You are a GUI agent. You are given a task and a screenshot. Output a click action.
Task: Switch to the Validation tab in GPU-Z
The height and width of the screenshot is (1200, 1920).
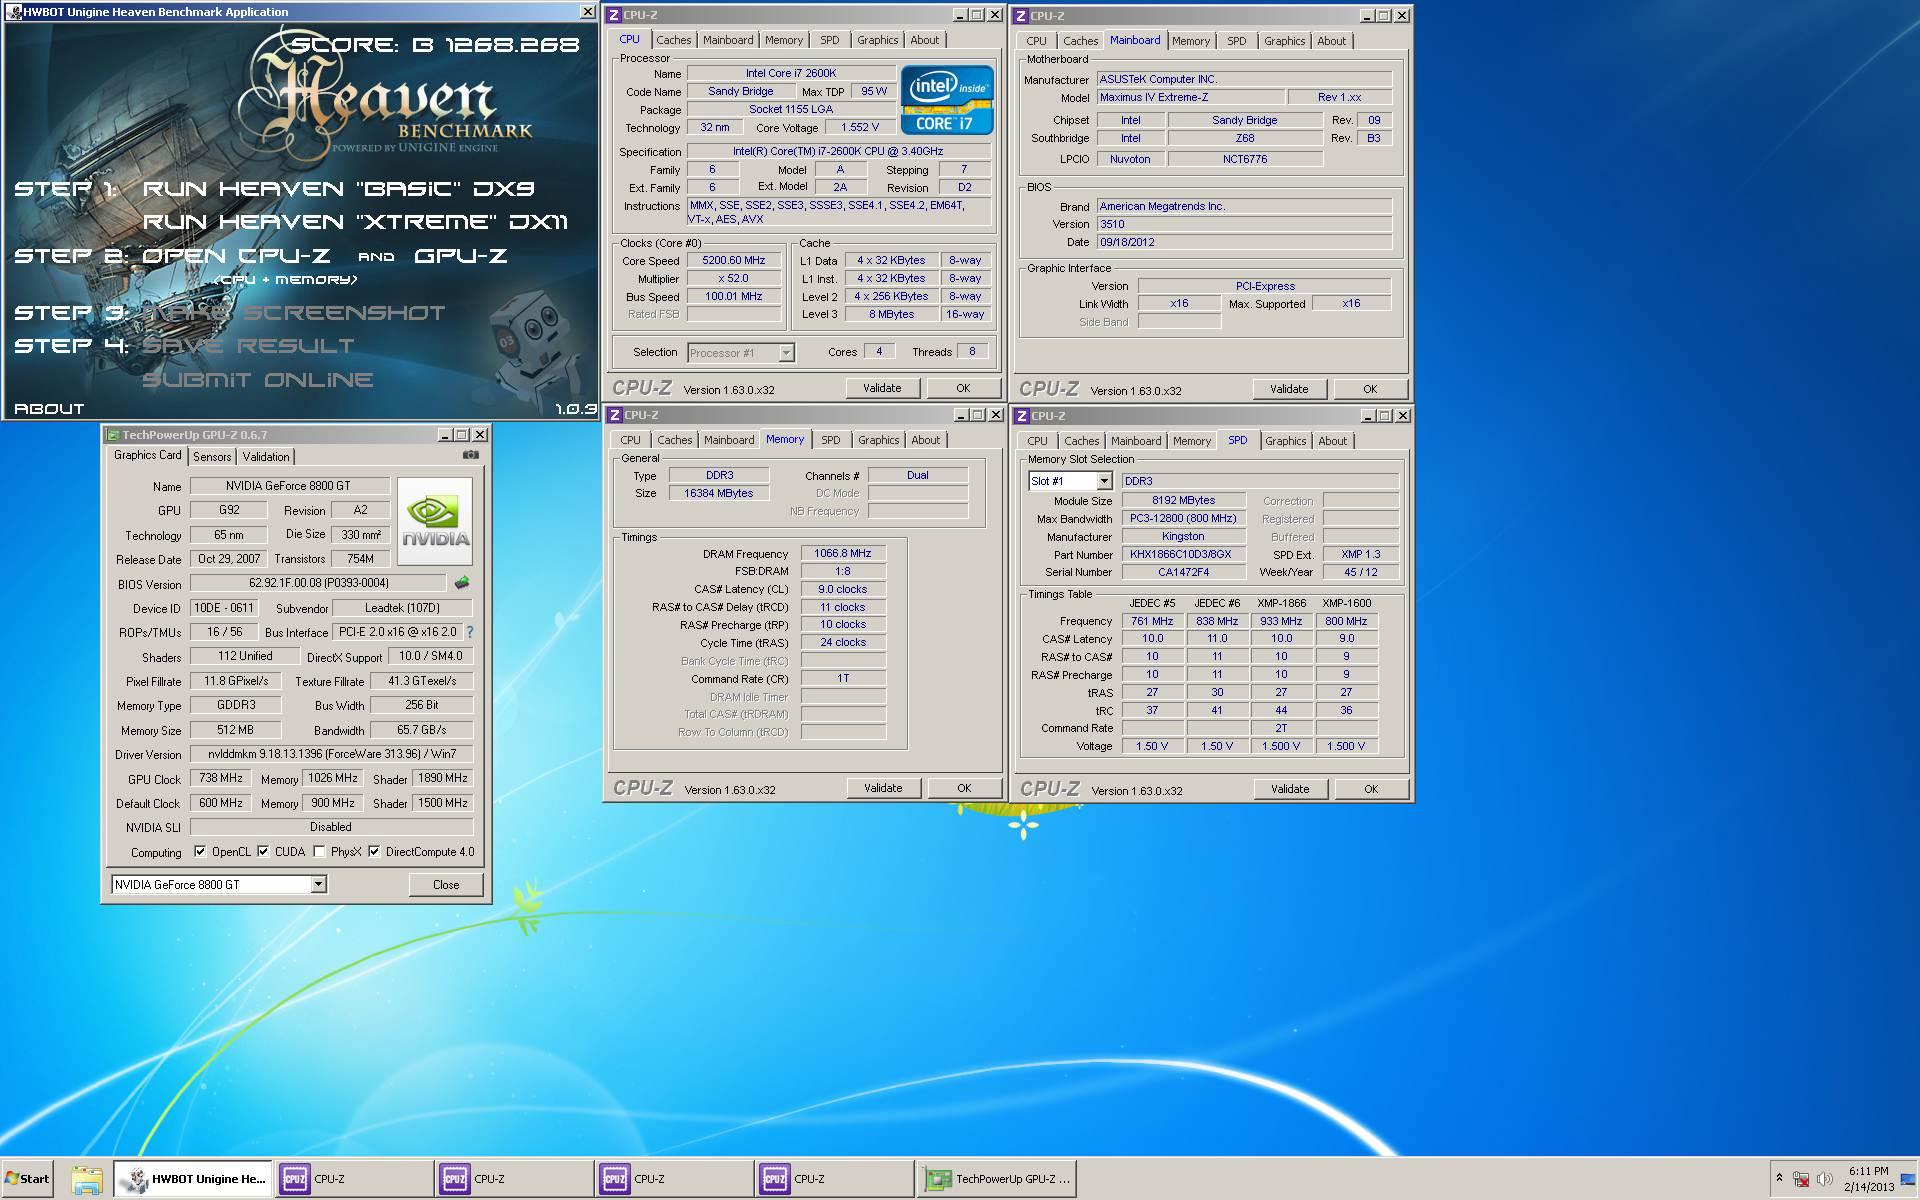tap(266, 457)
